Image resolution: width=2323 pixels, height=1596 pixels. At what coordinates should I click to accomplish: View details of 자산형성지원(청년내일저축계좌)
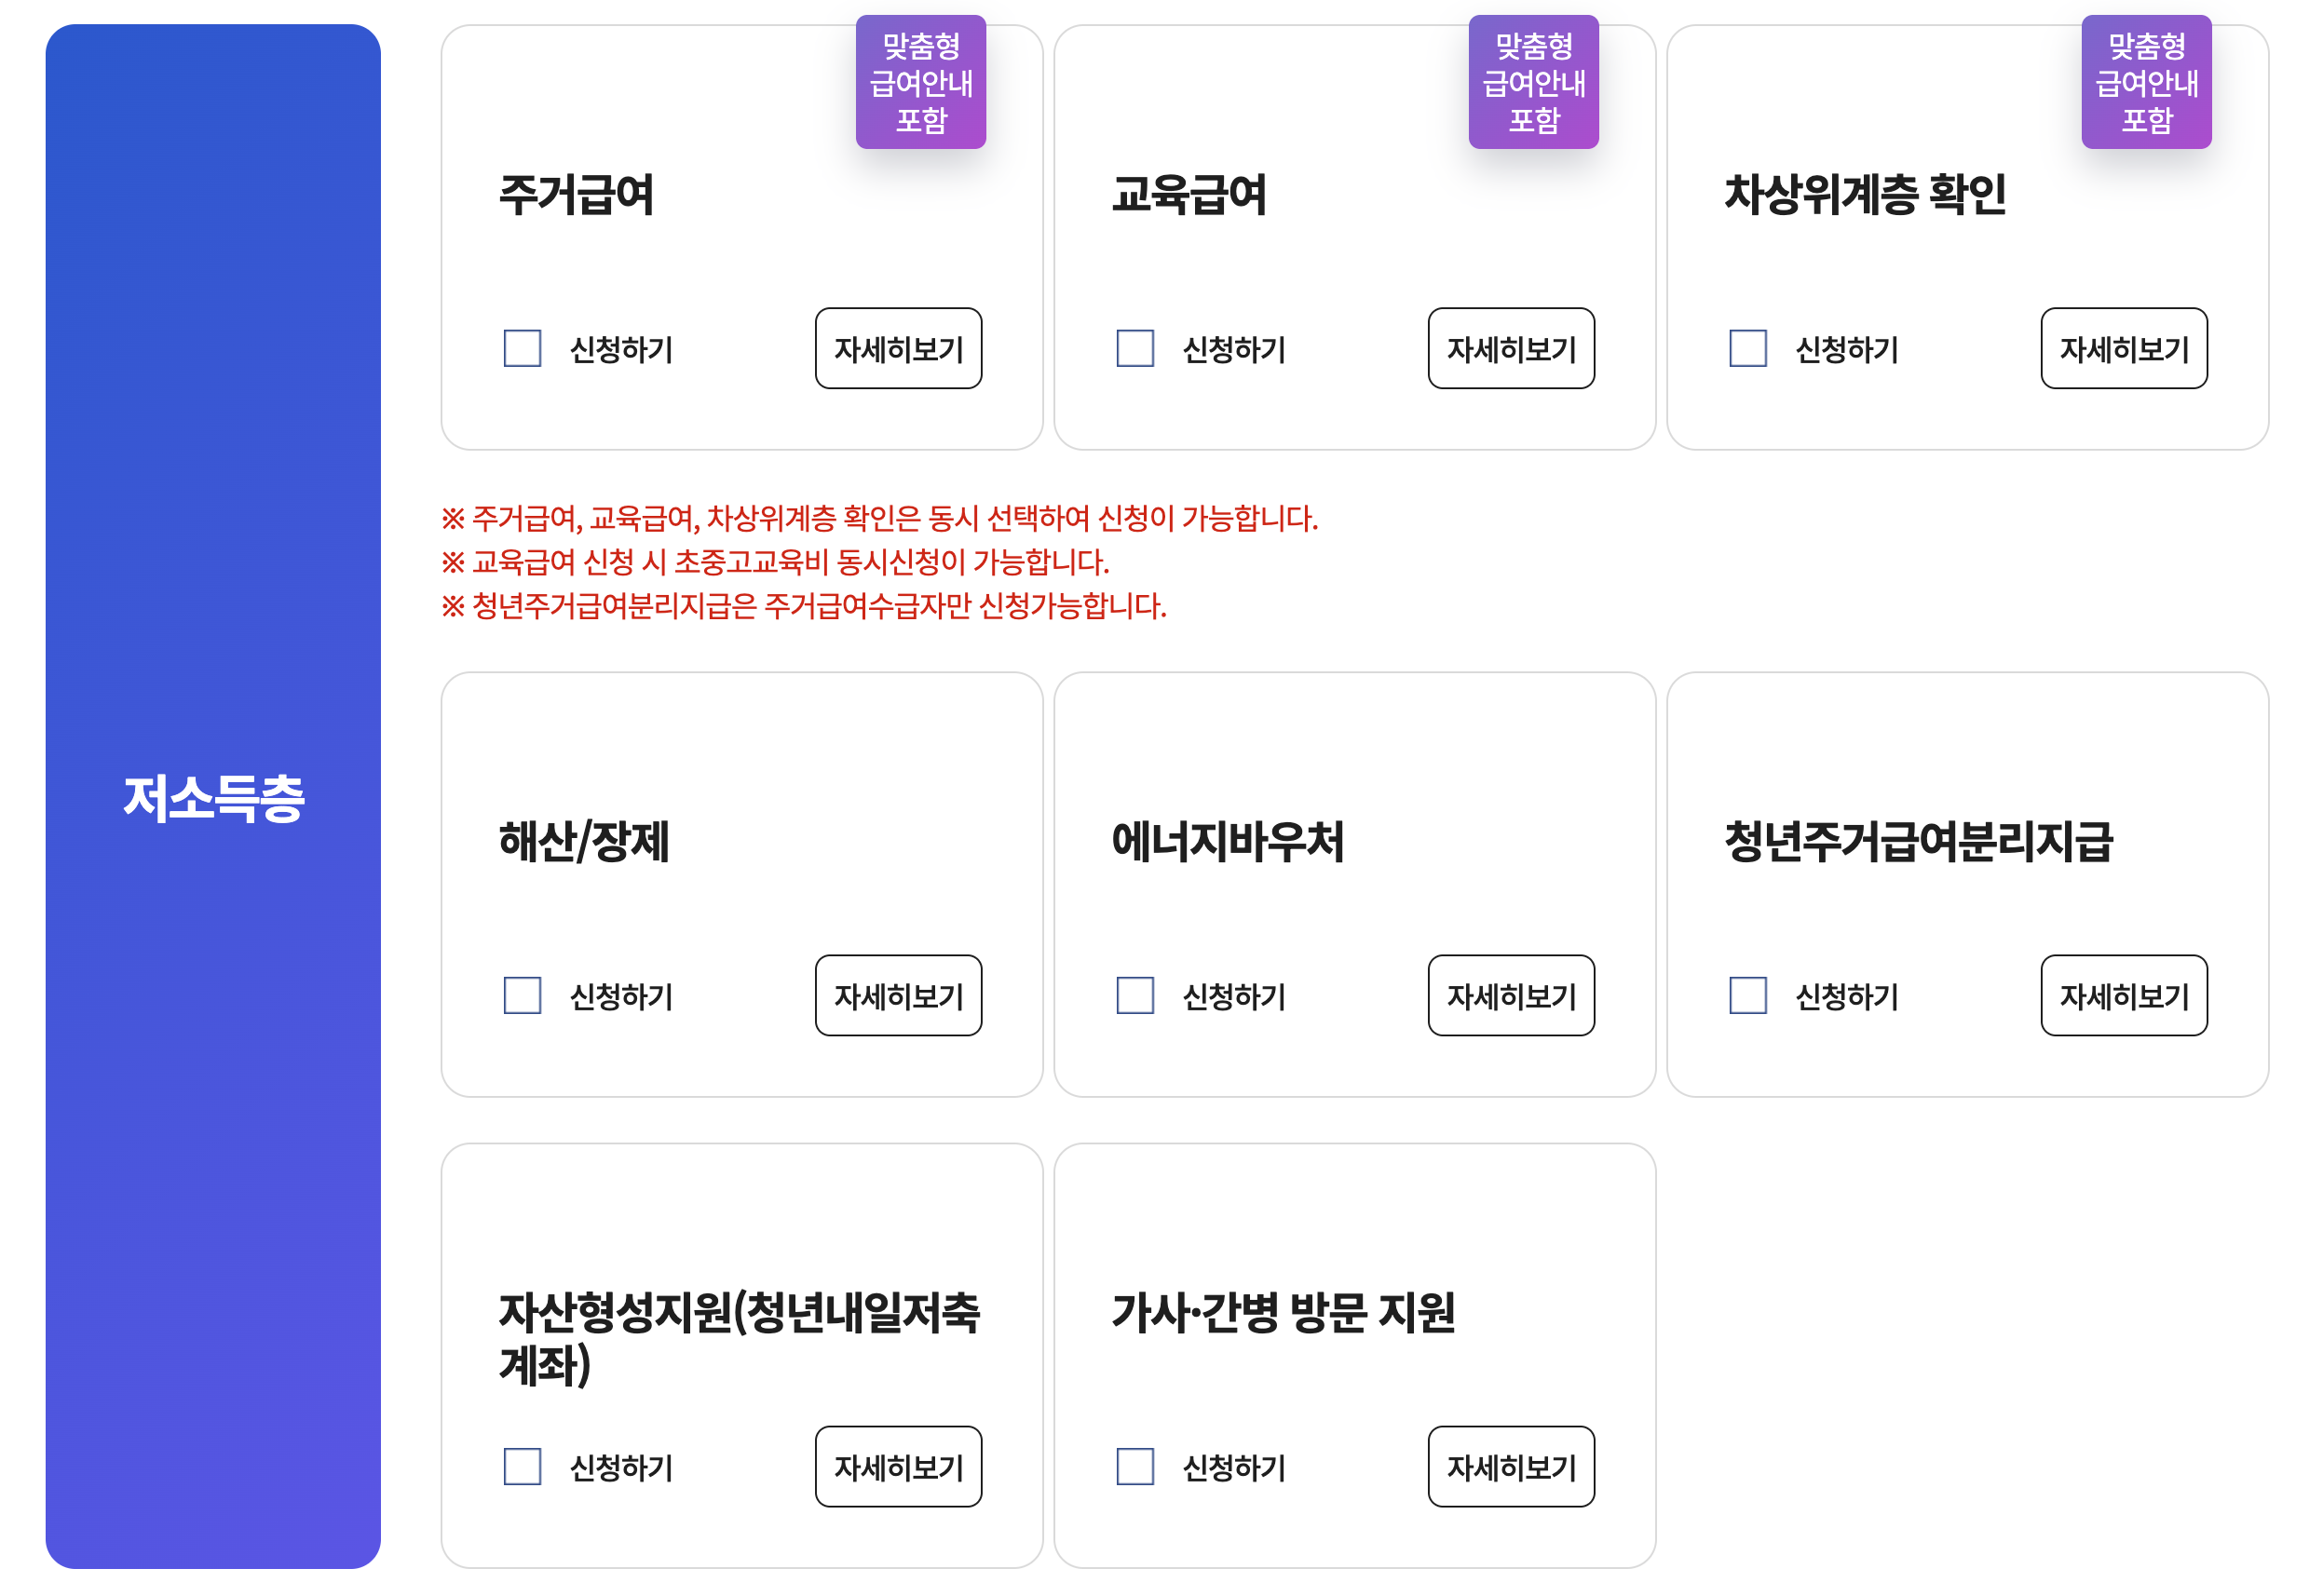(x=897, y=1467)
